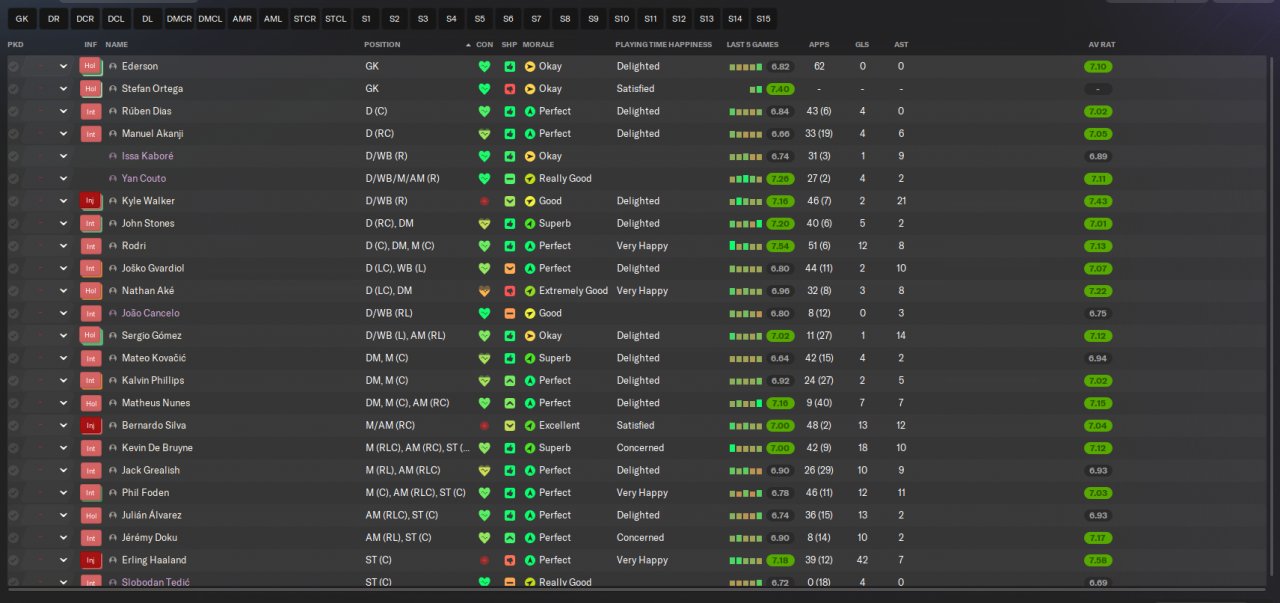Toggle the picked checkbox for Erling Haaland
This screenshot has width=1280, height=603.
[13, 560]
